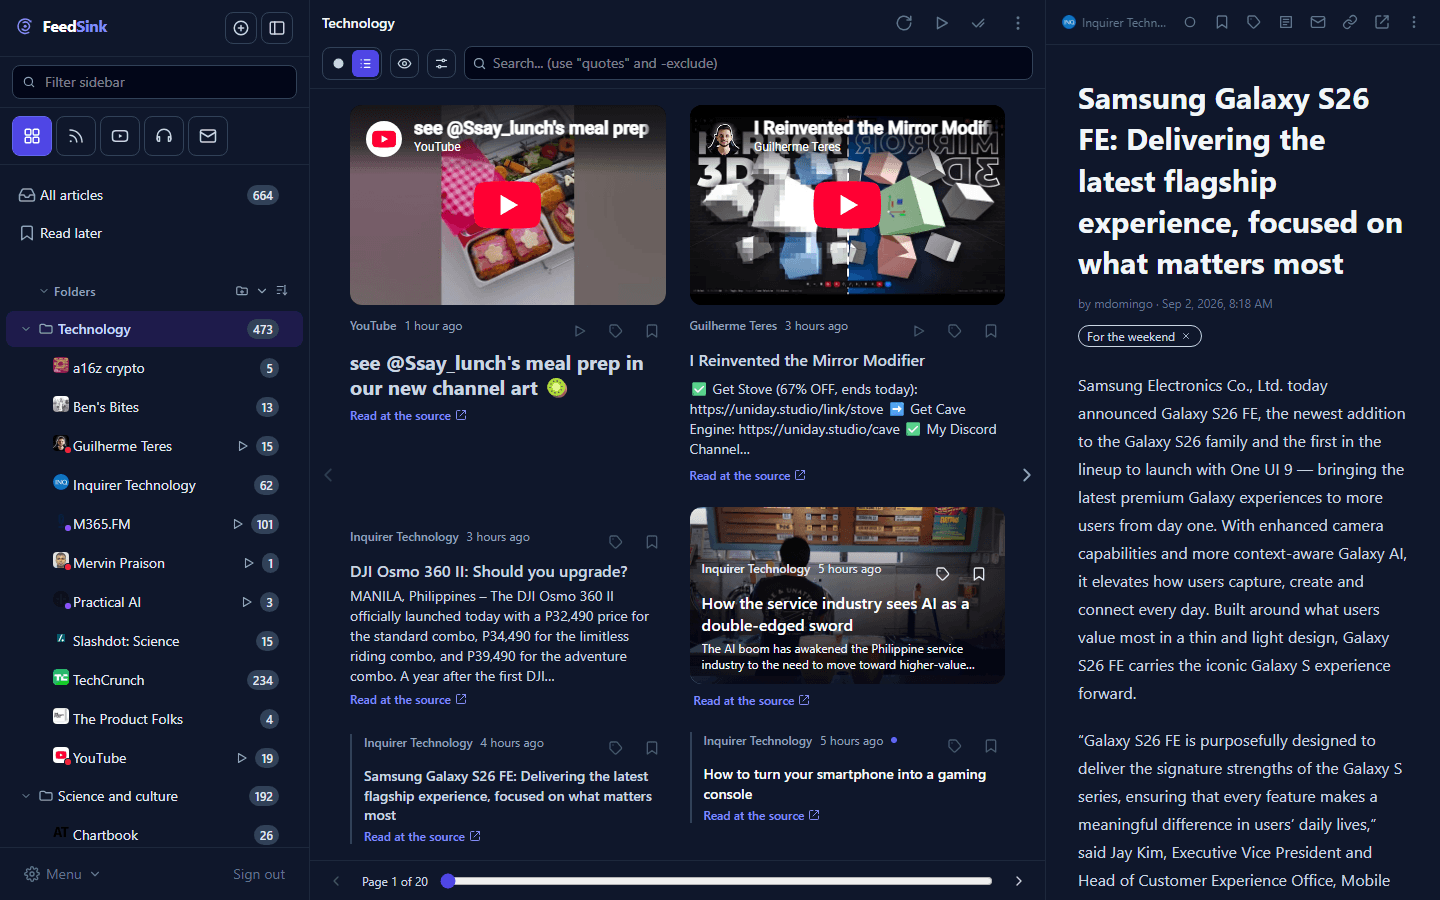Open the Samsung Galaxy S26 FE list article
Viewport: 1440px width, 900px height.
(x=508, y=796)
